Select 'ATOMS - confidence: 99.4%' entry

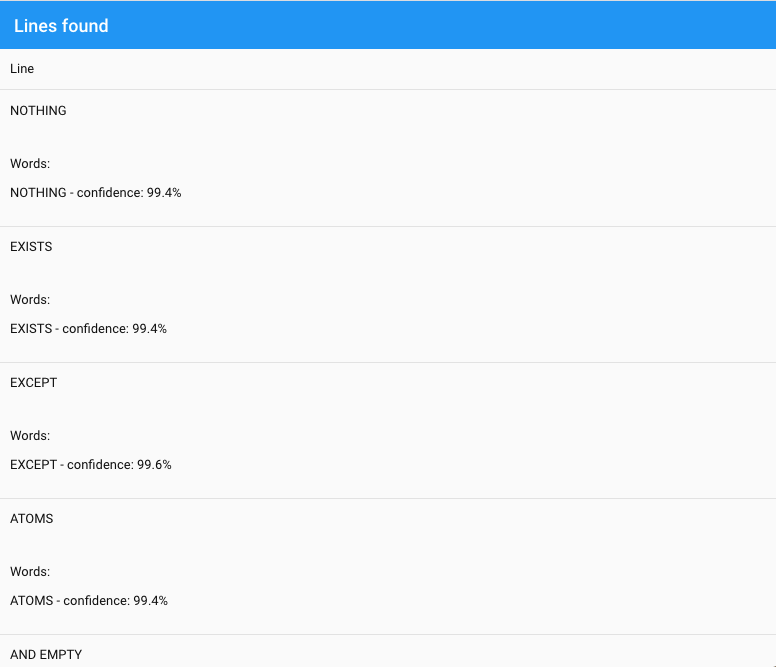point(89,601)
